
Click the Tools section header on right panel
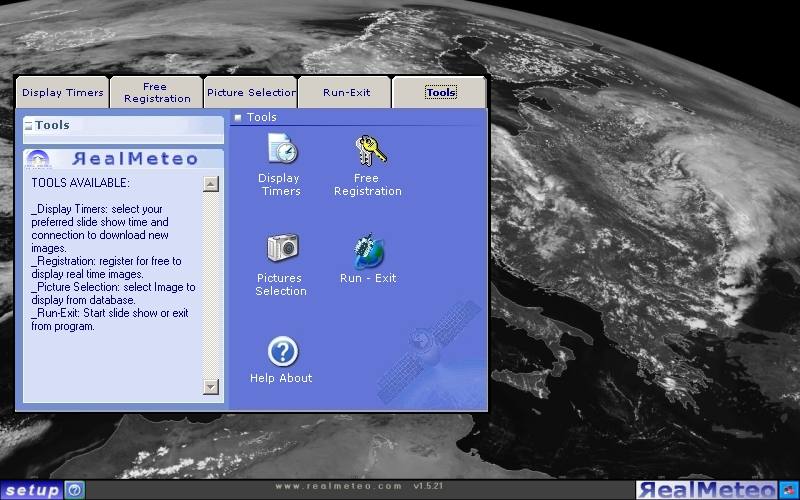click(262, 117)
